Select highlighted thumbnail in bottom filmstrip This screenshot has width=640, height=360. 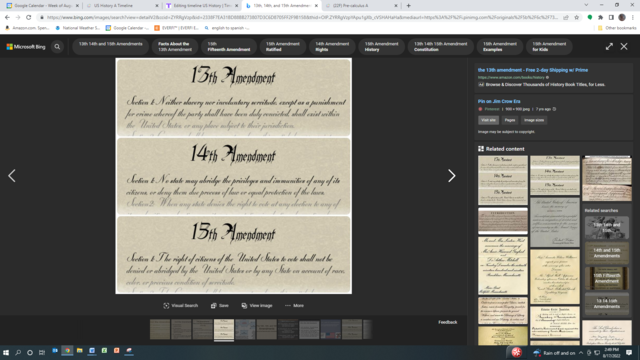coord(224,329)
